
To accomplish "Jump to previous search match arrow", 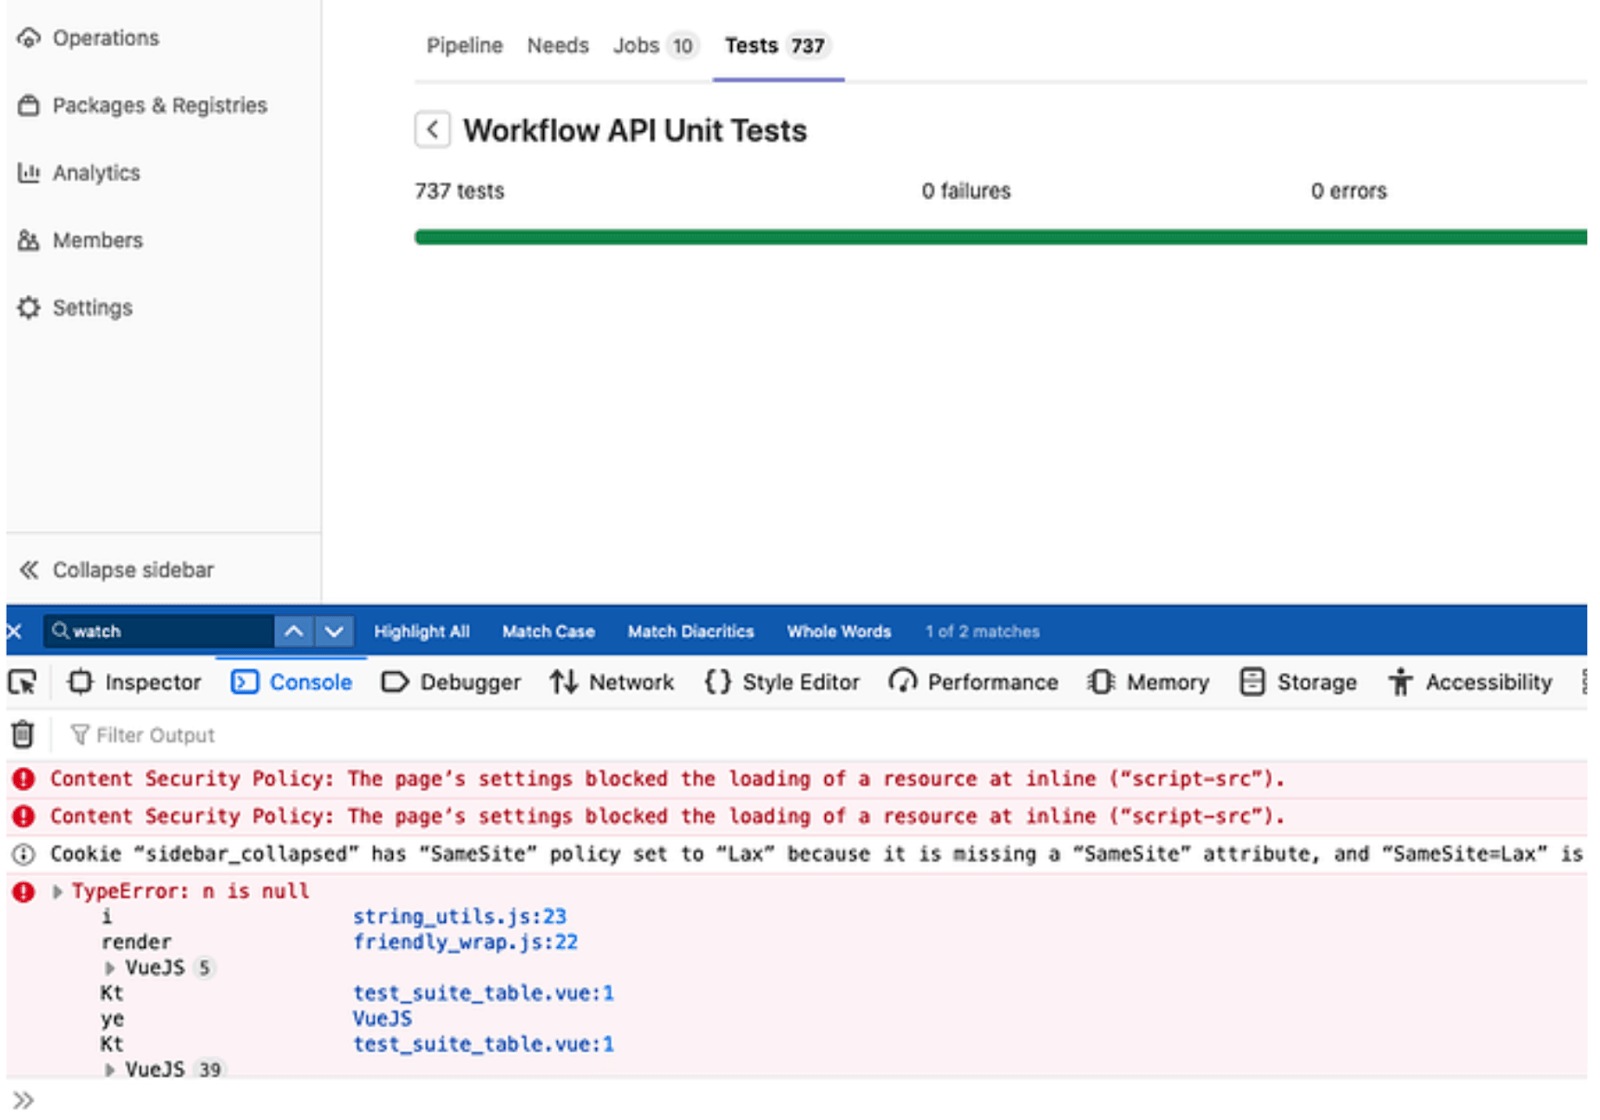I will coord(294,631).
